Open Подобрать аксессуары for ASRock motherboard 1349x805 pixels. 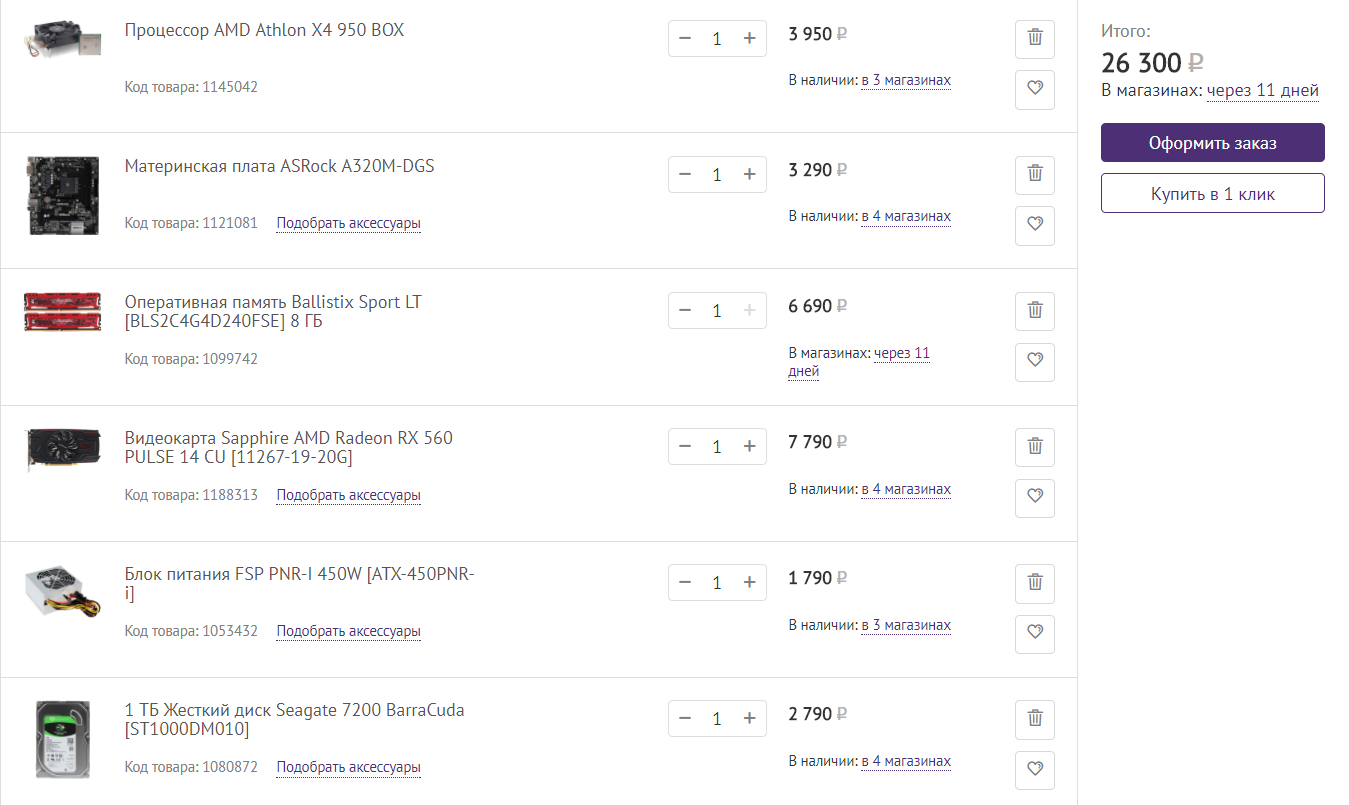tap(348, 223)
